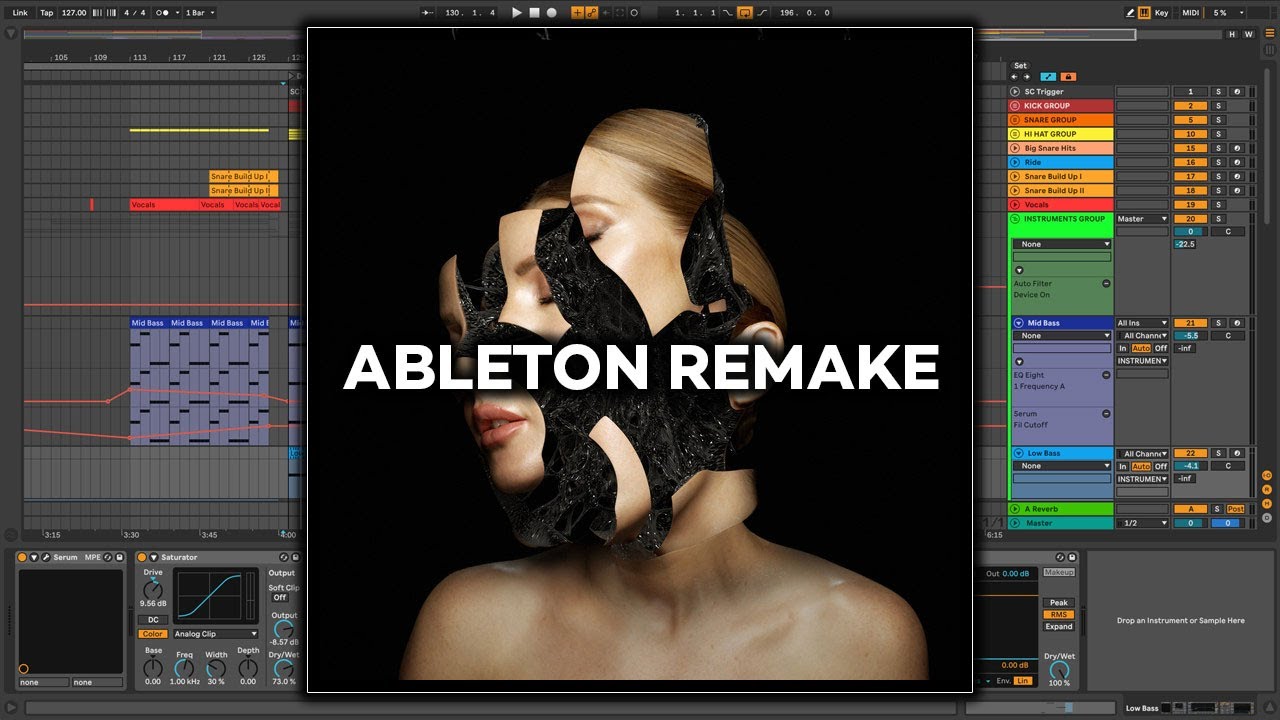Open the Mid Bass All Ins dropdown

[x=1142, y=323]
